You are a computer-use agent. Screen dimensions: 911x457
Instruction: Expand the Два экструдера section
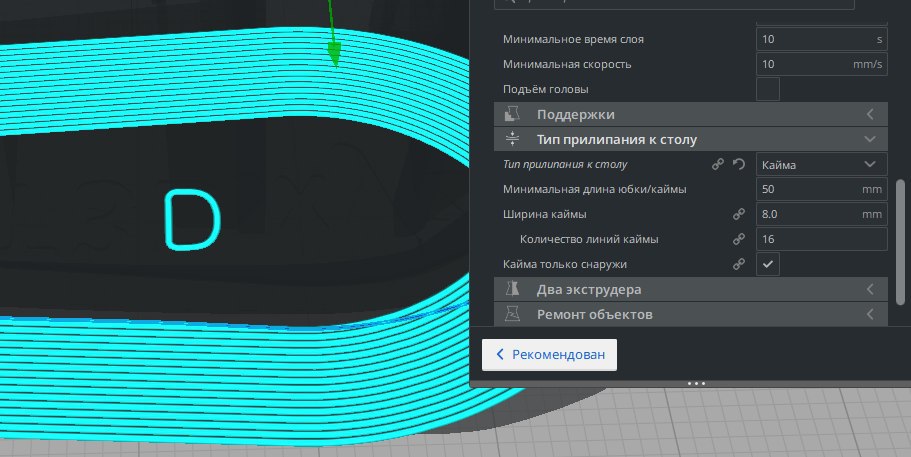tap(870, 289)
